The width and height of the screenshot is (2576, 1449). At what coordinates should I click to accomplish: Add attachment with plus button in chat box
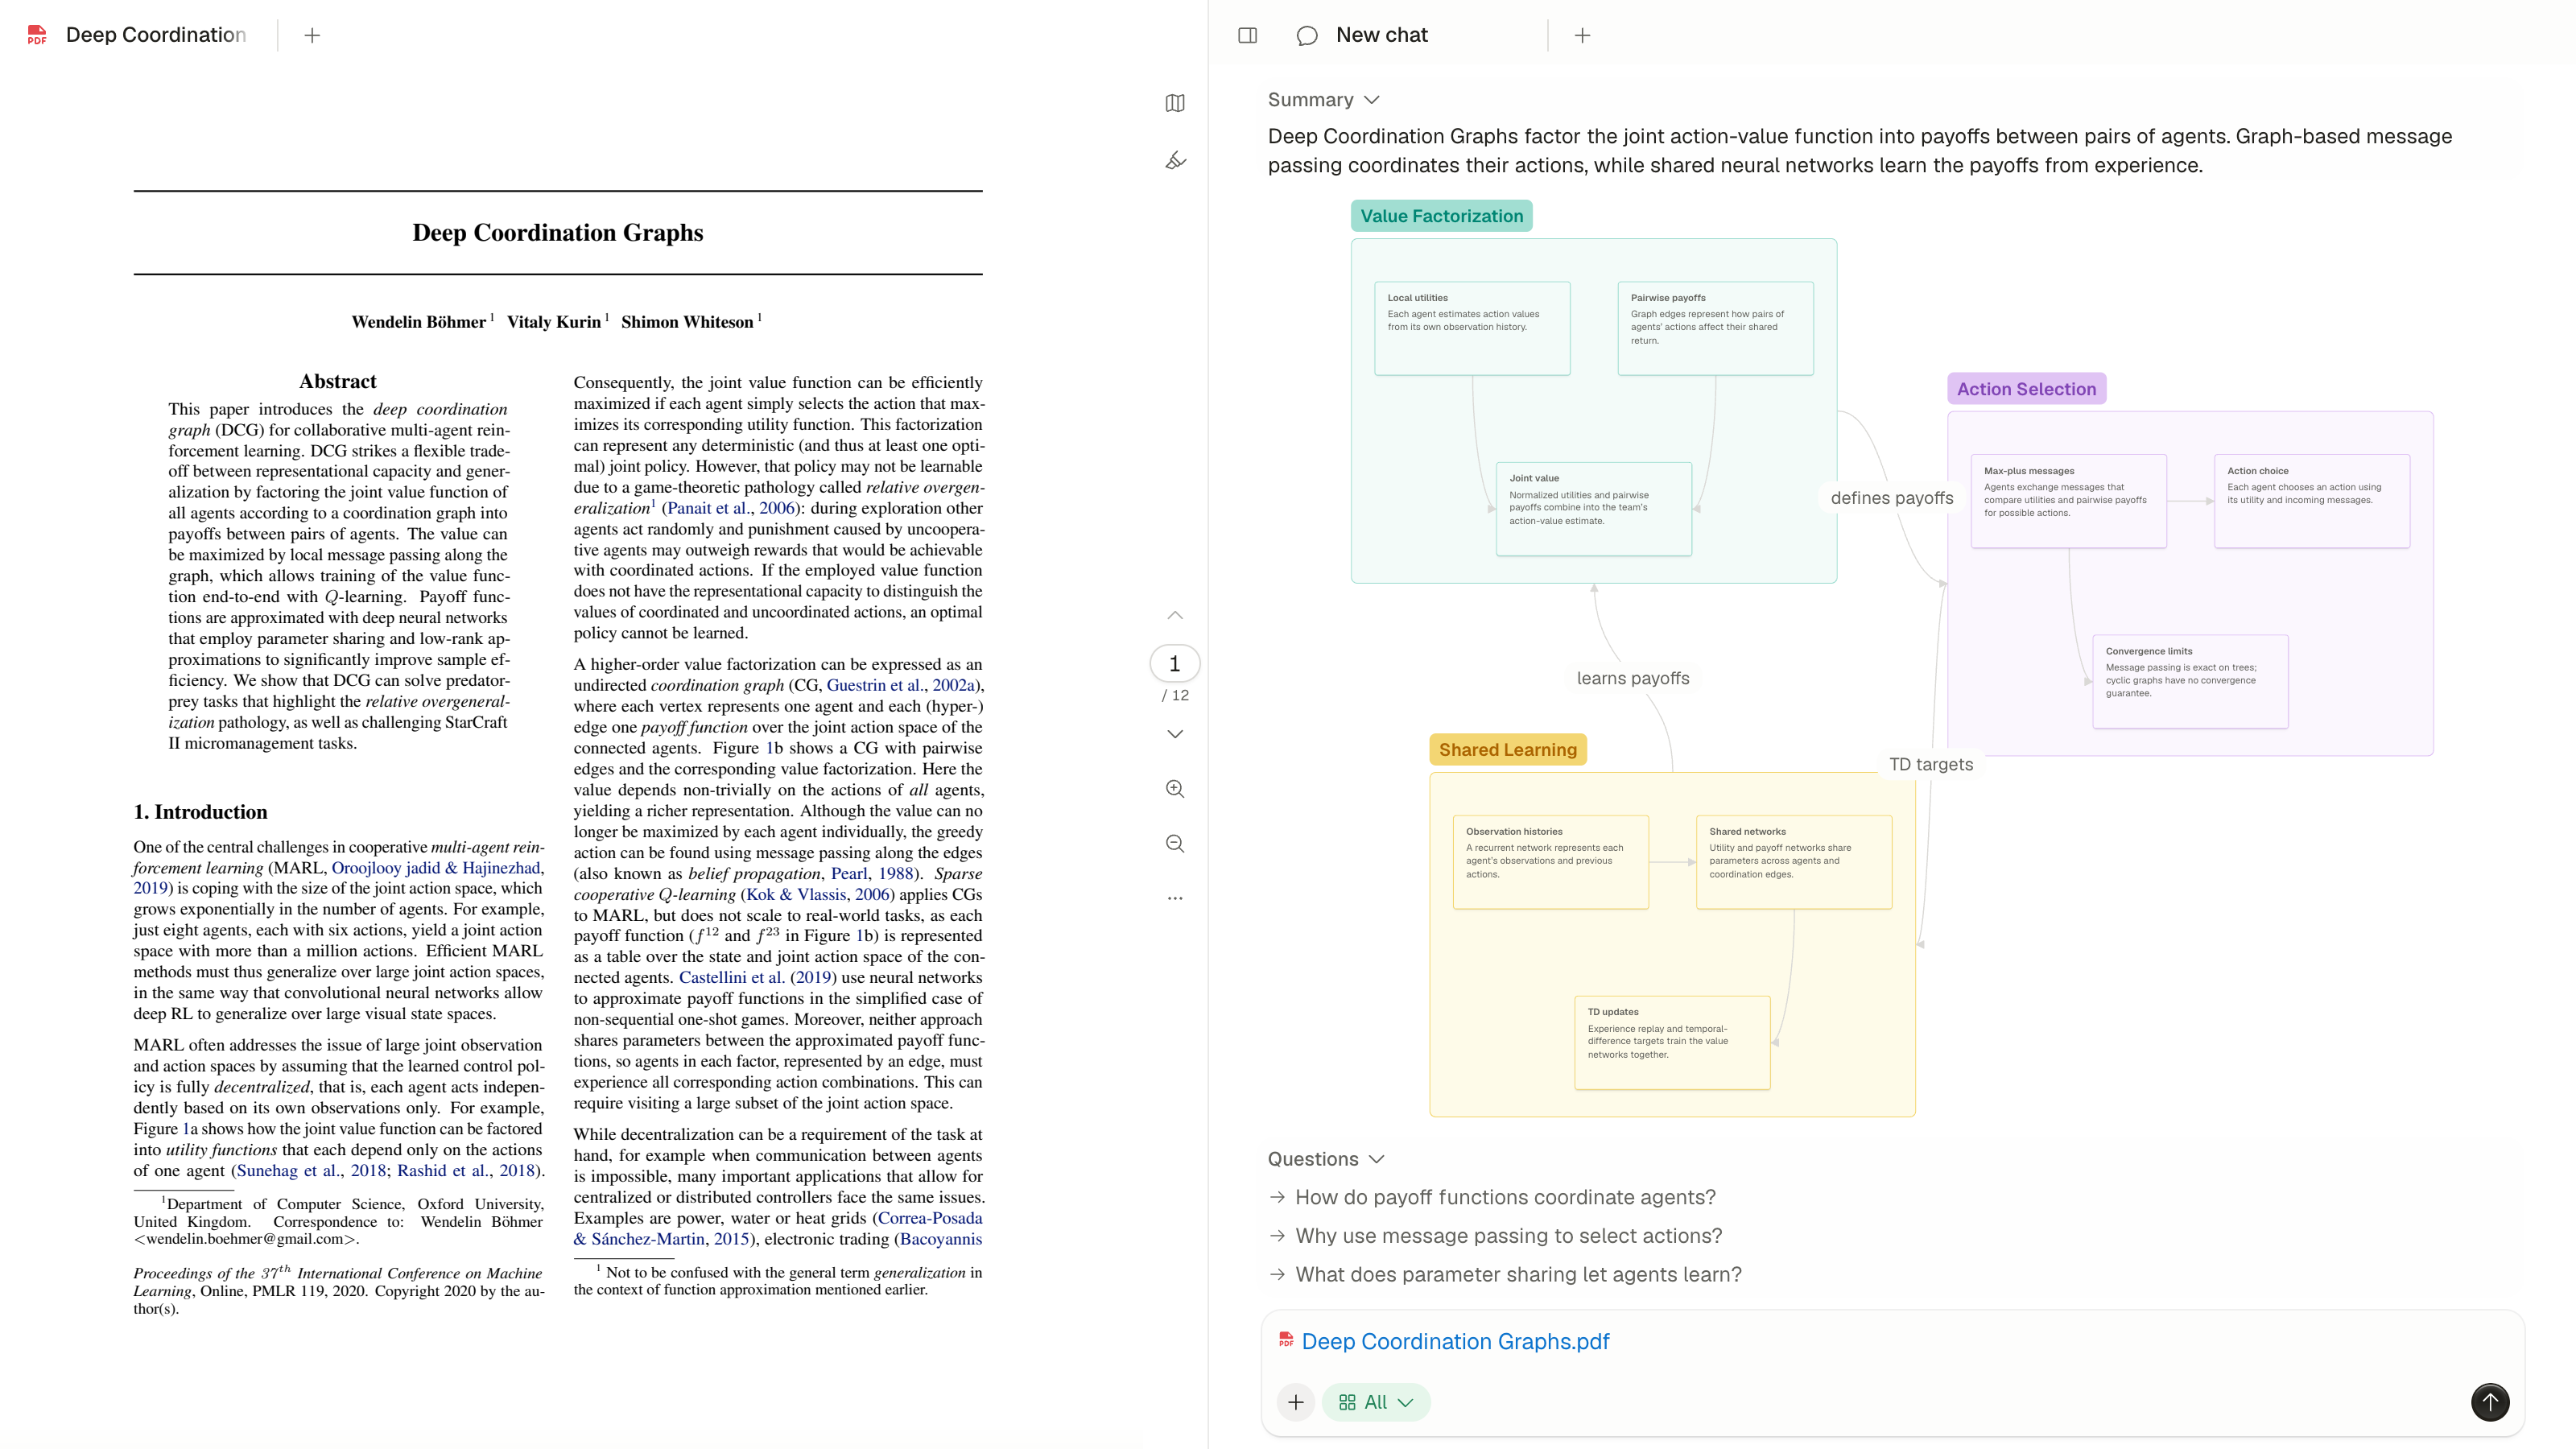click(x=1296, y=1402)
